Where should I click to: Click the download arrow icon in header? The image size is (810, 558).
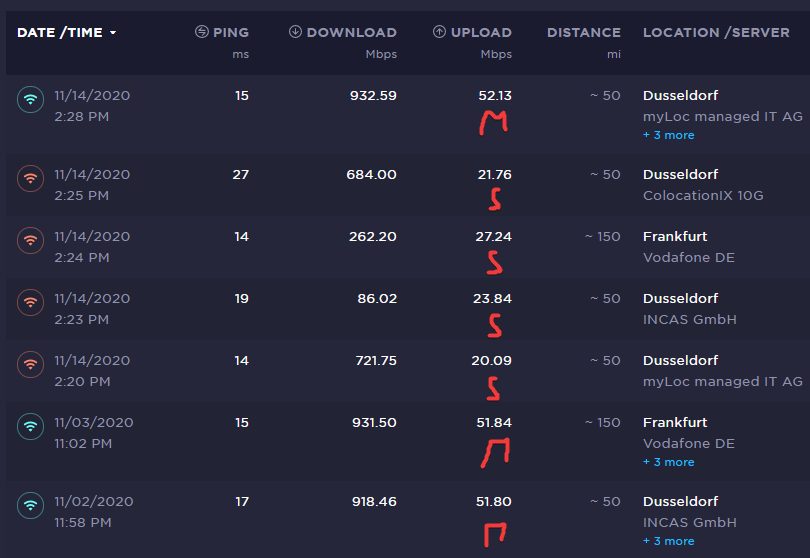[x=295, y=32]
